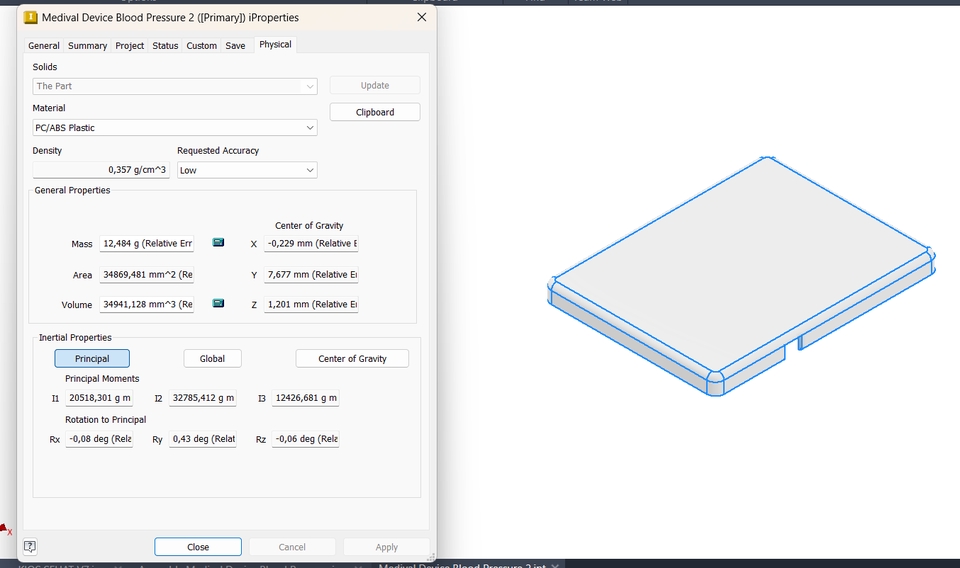This screenshot has height=568, width=960.
Task: Expand the Solids The Part dropdown
Action: (x=174, y=86)
